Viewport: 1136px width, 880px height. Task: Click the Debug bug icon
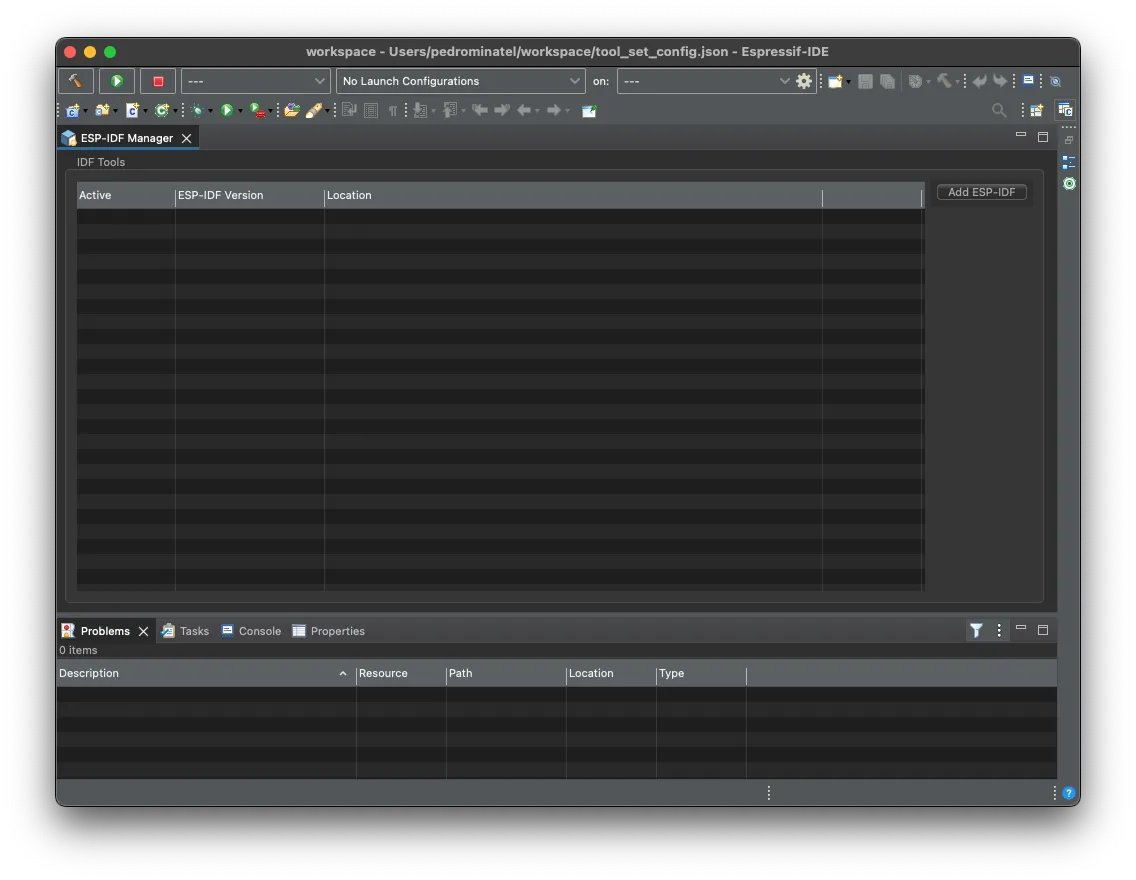coord(198,111)
